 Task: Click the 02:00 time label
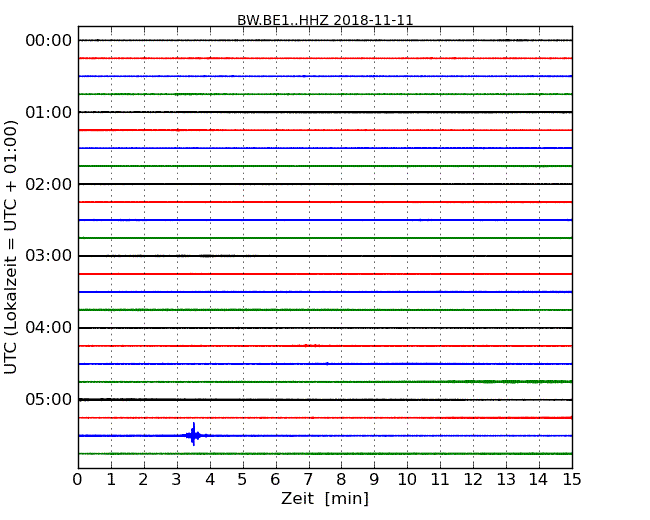coord(49,184)
